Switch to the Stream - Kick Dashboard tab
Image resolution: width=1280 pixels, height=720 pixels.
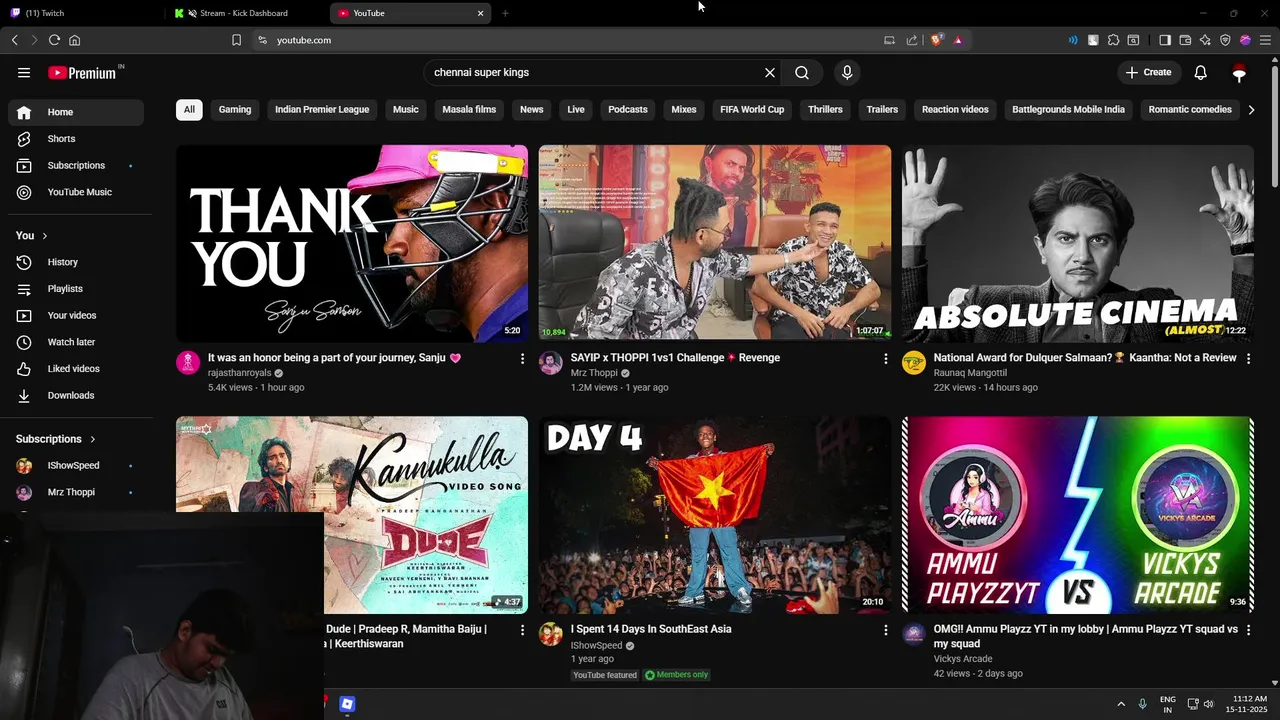coord(248,13)
